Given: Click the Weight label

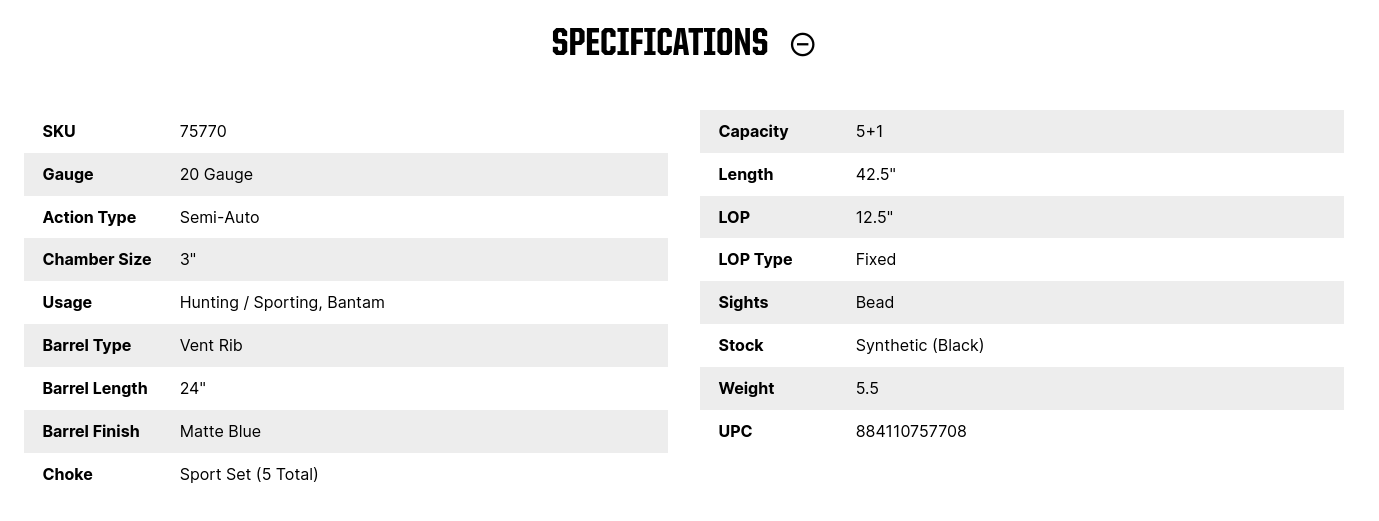Looking at the screenshot, I should pos(746,388).
